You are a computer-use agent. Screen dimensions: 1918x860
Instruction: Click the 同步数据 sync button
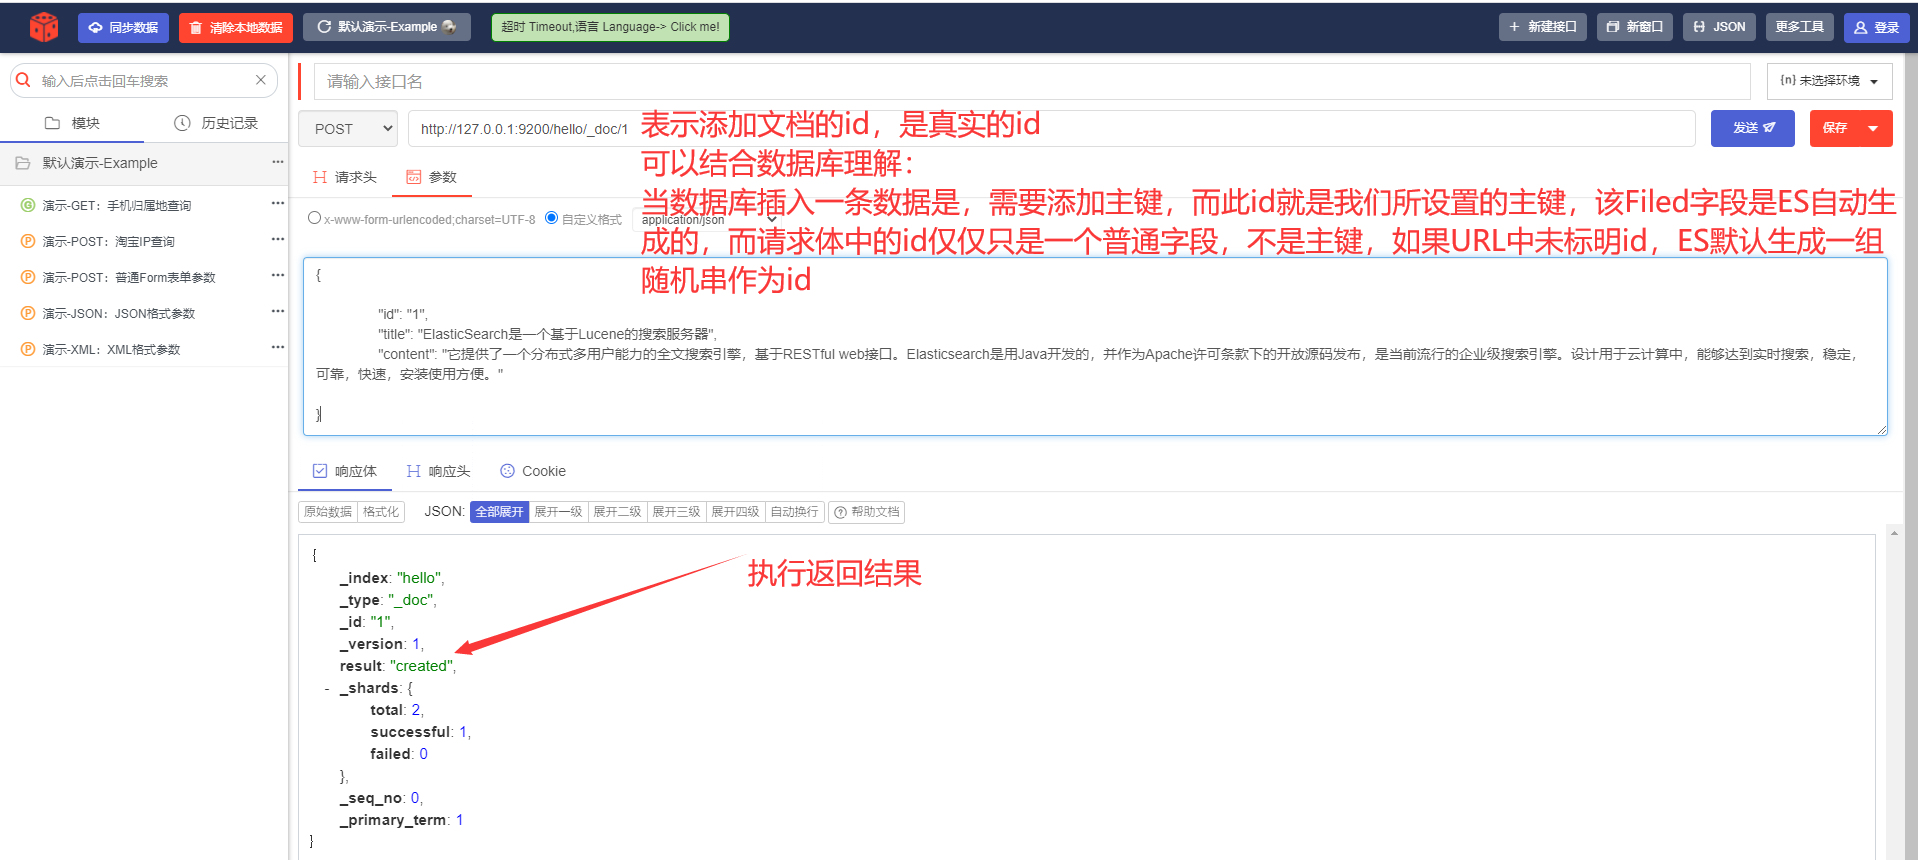point(123,28)
